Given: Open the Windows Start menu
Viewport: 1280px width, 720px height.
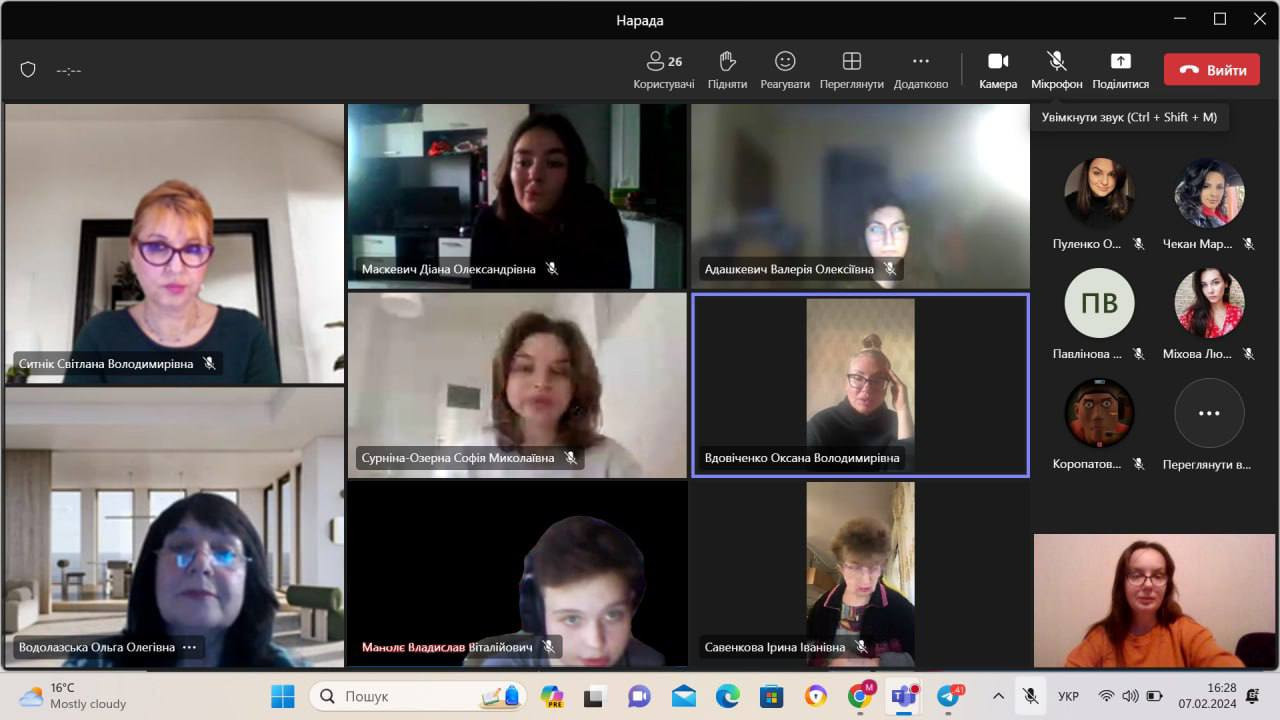Looking at the screenshot, I should 283,696.
